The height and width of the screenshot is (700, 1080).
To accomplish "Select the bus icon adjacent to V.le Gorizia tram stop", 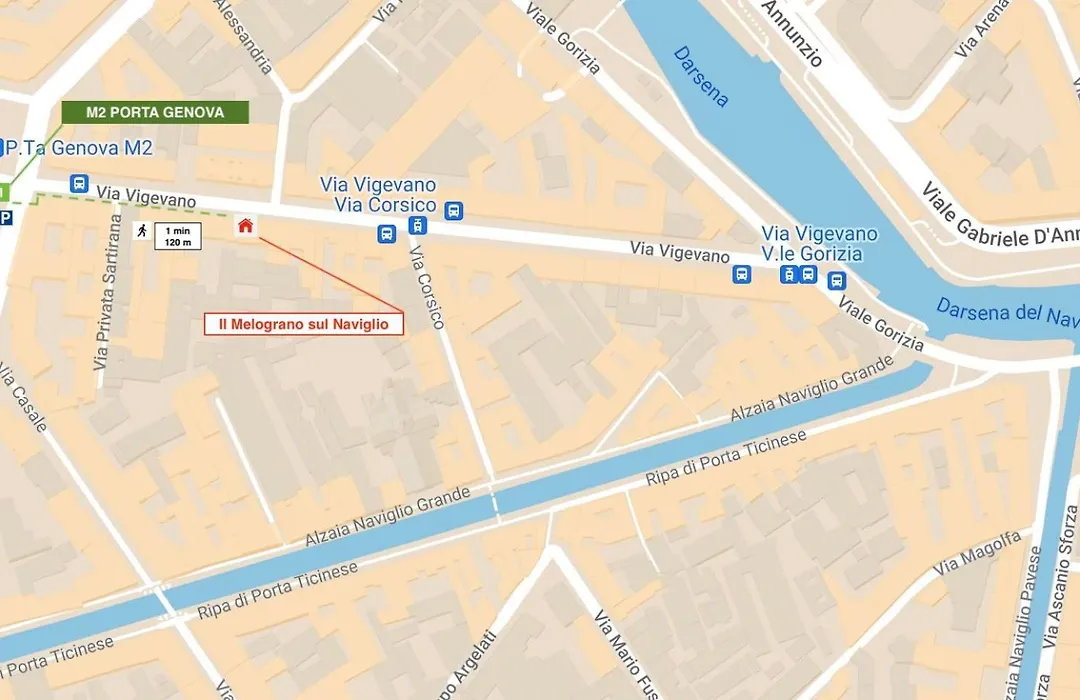I will pos(808,274).
